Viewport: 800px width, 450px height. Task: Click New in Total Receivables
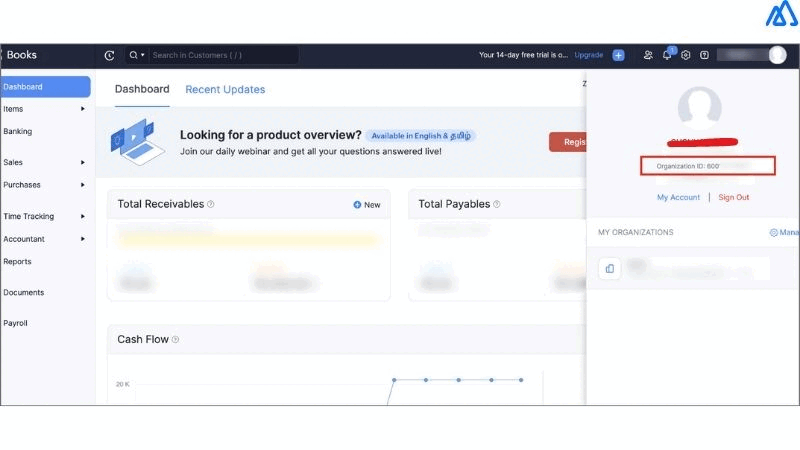(367, 205)
